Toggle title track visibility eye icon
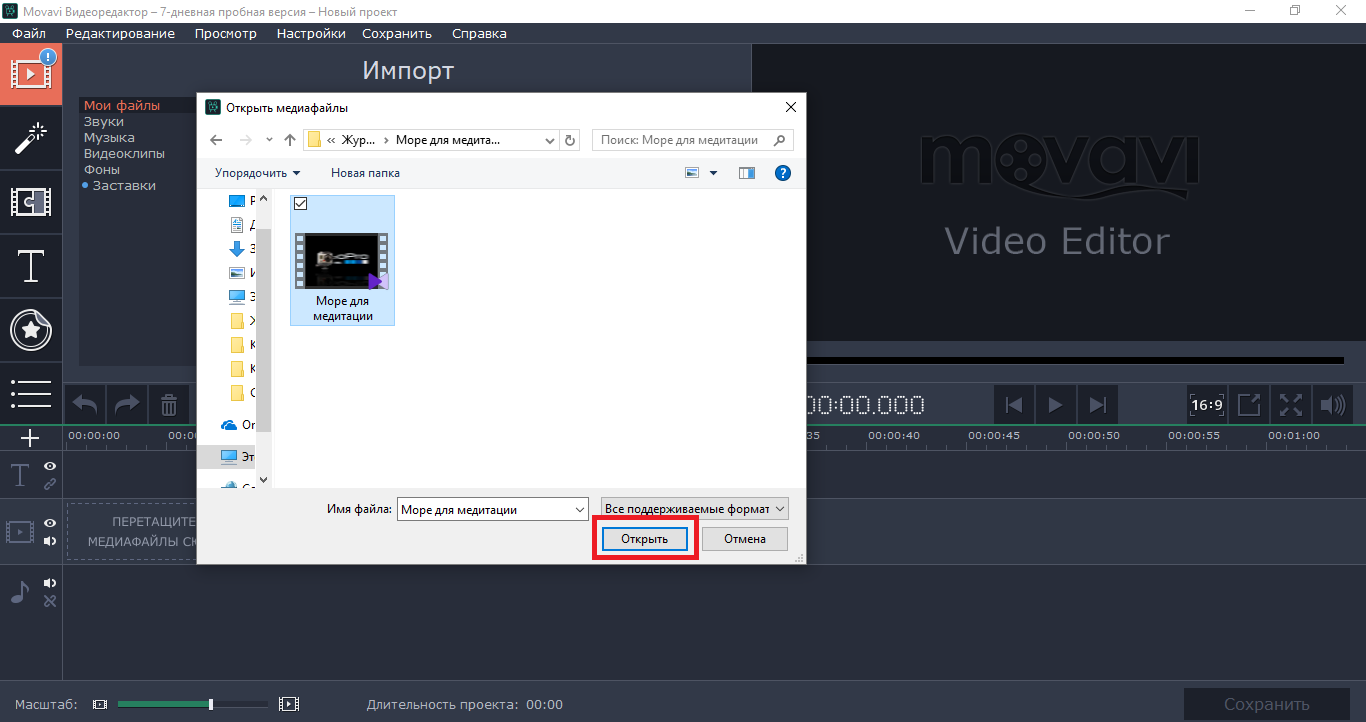This screenshot has height=722, width=1366. click(x=50, y=466)
